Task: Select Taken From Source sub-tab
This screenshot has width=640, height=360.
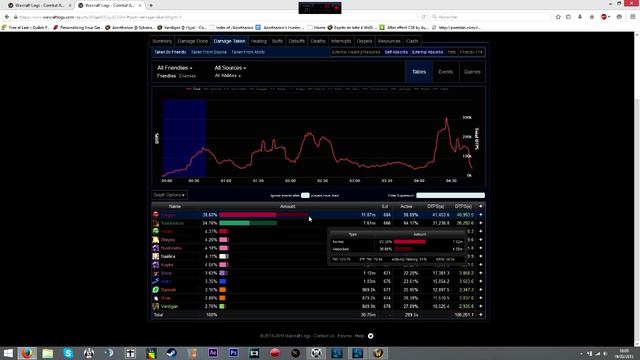Action: pyautogui.click(x=209, y=52)
